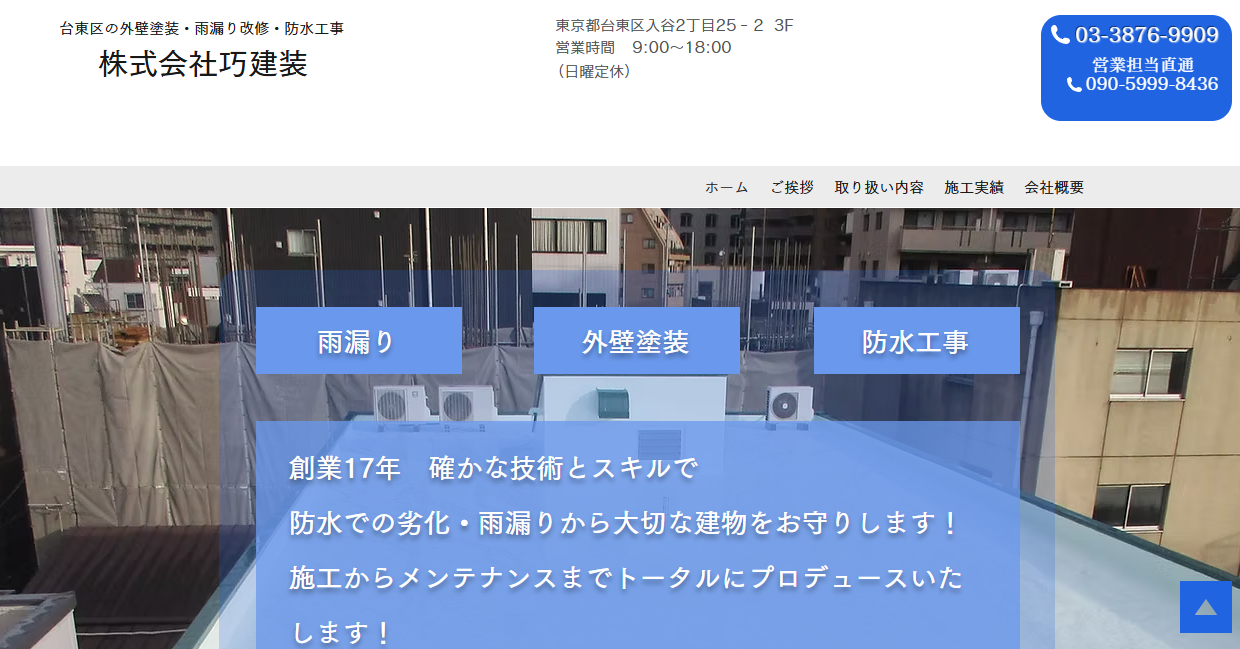The image size is (1240, 649).
Task: Click address text 東京都台東区入谷2丁目25－2 3F
Action: (675, 25)
